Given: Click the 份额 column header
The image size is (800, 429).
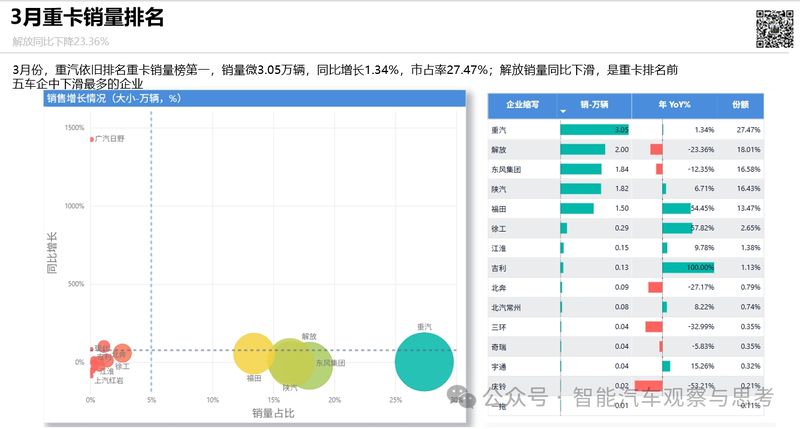Looking at the screenshot, I should point(739,104).
